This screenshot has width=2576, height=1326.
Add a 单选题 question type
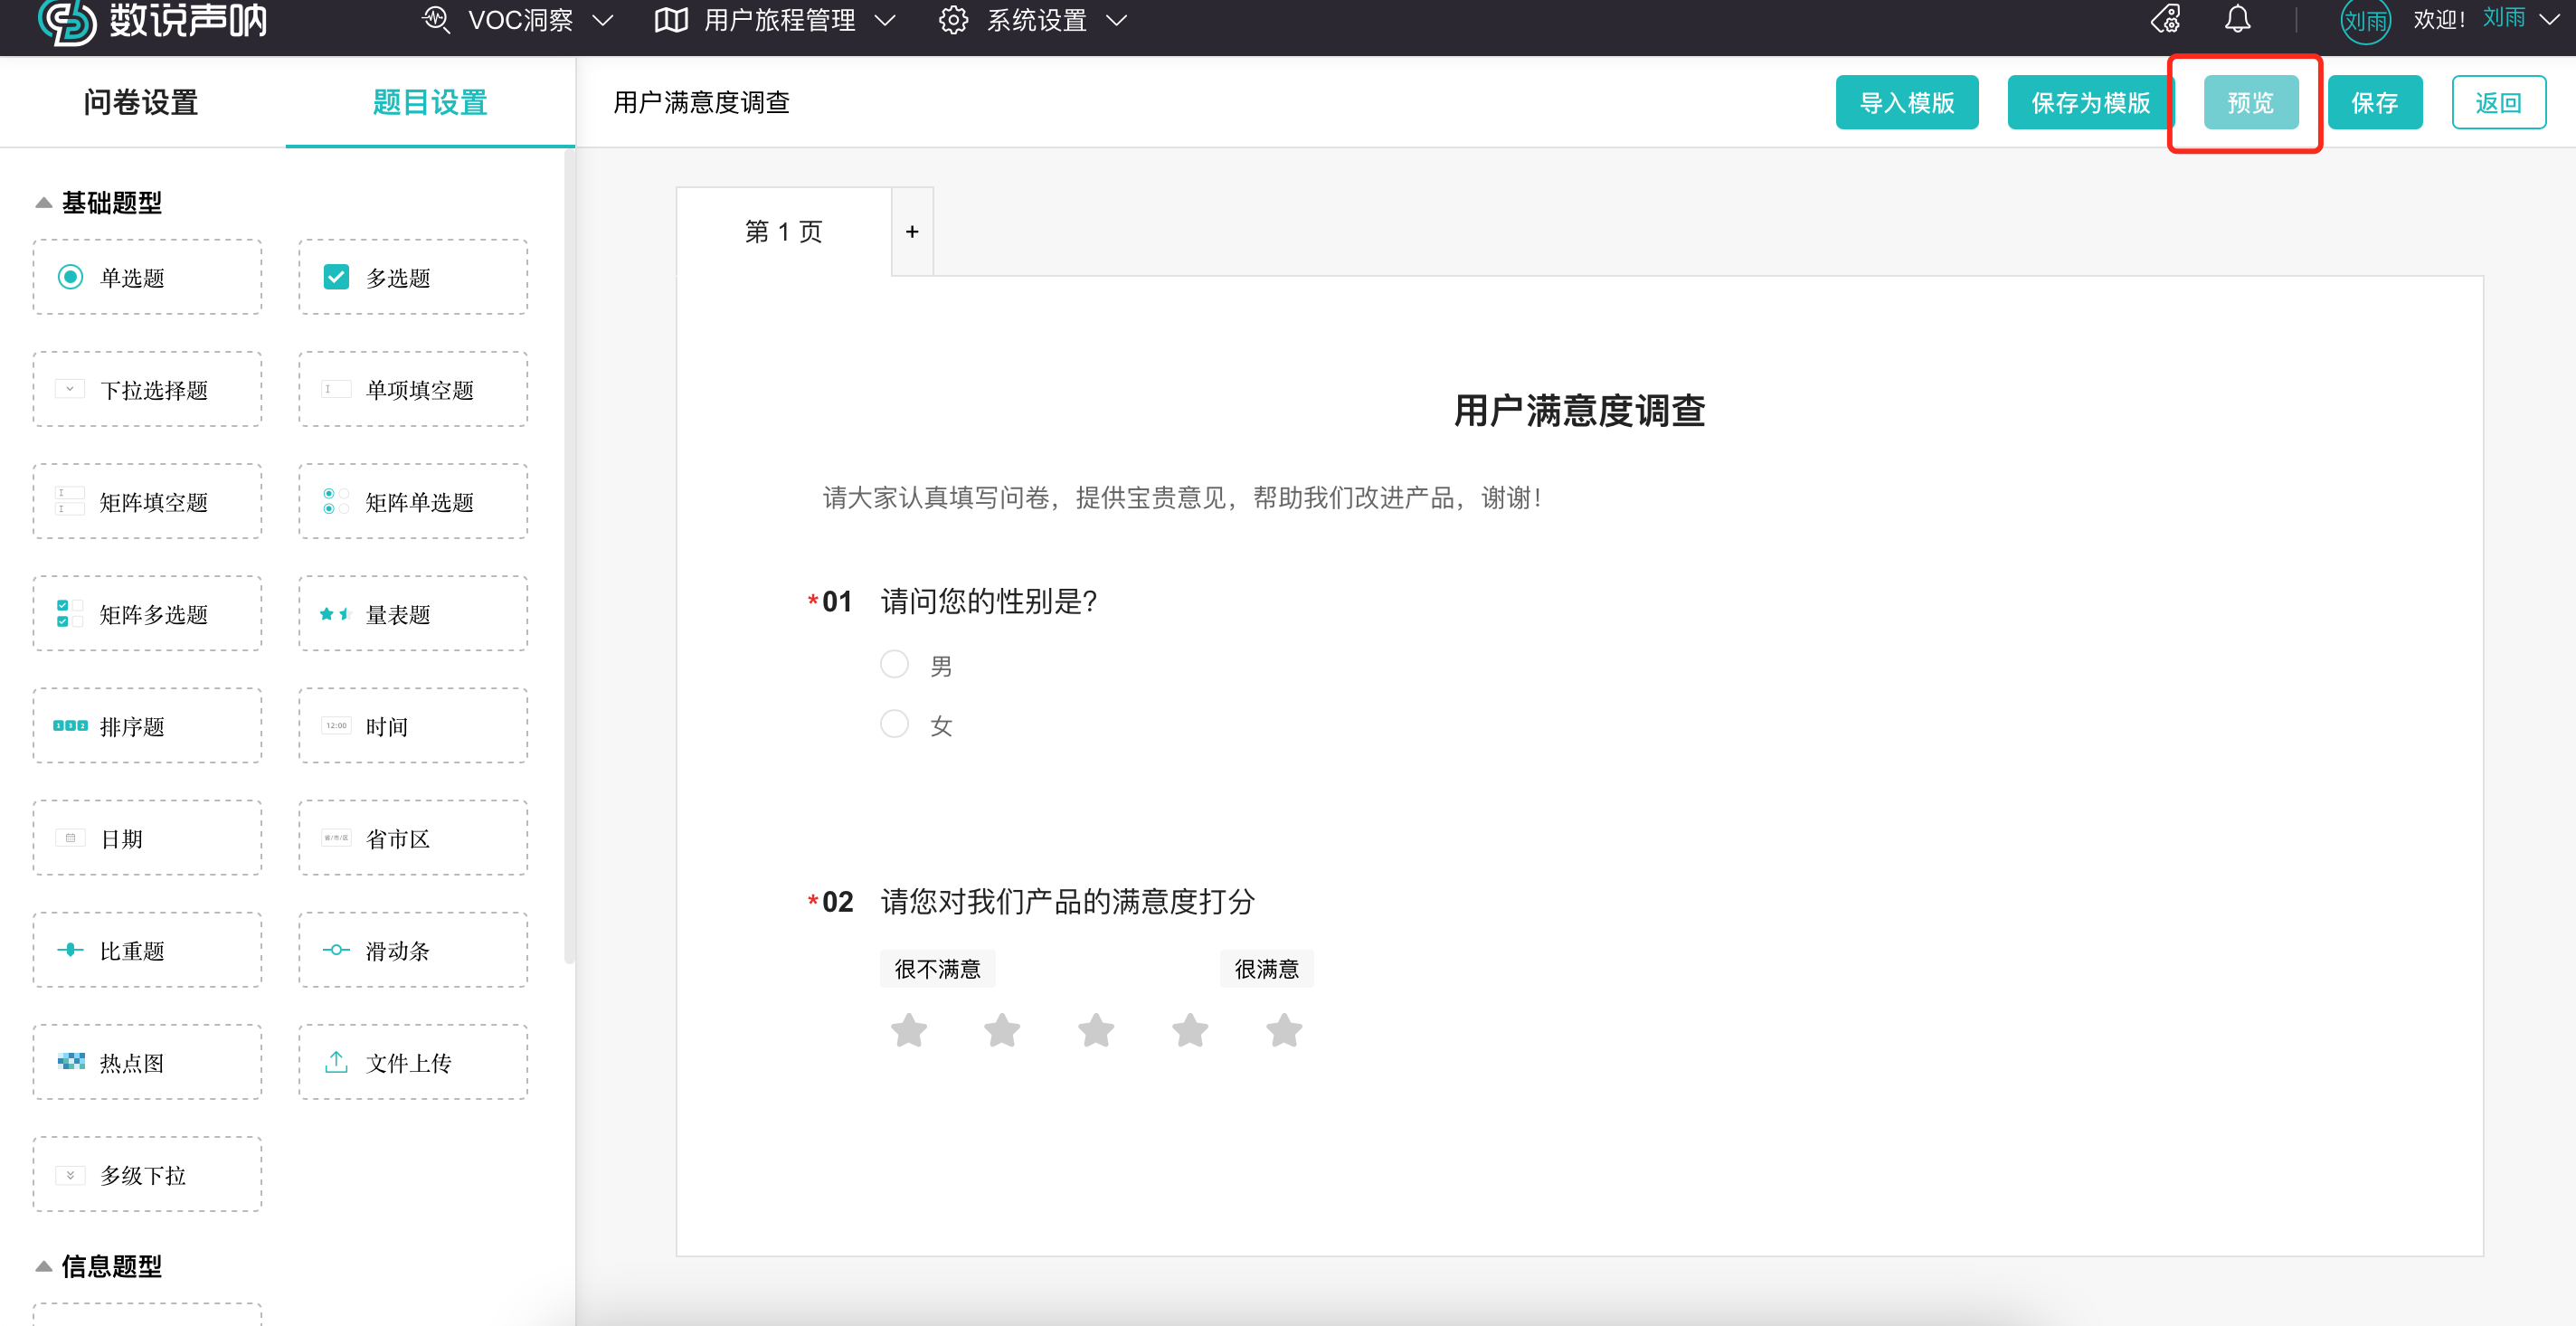(147, 277)
